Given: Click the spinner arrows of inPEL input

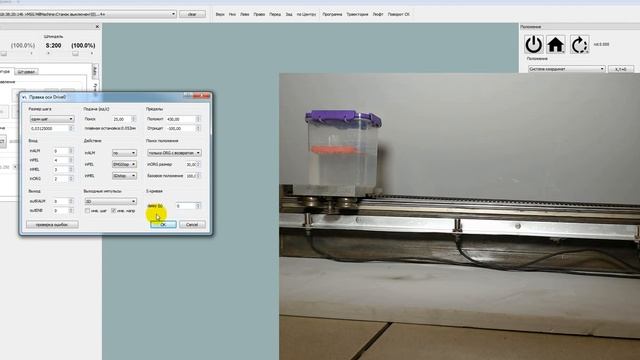Looking at the screenshot, I should [71, 160].
